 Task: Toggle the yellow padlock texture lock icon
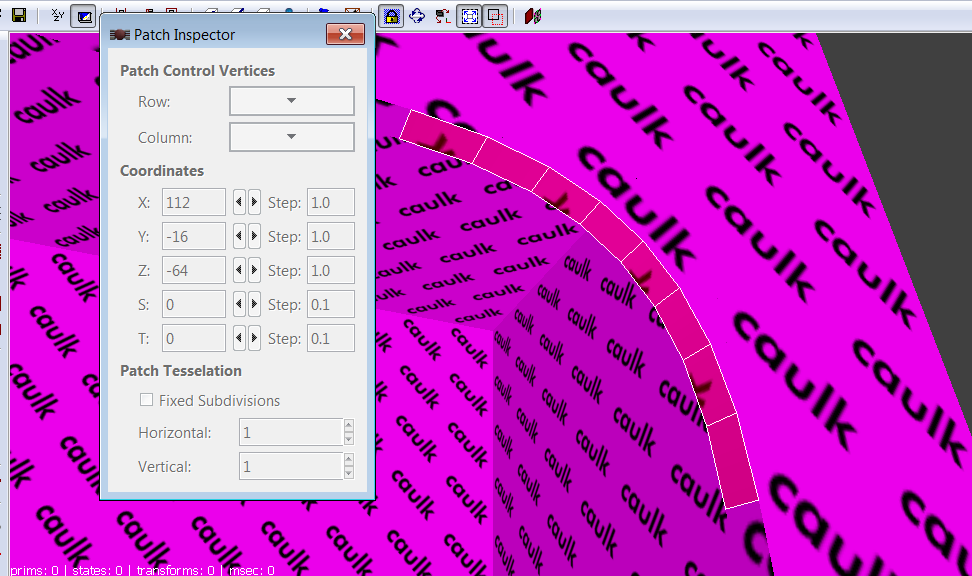click(392, 16)
